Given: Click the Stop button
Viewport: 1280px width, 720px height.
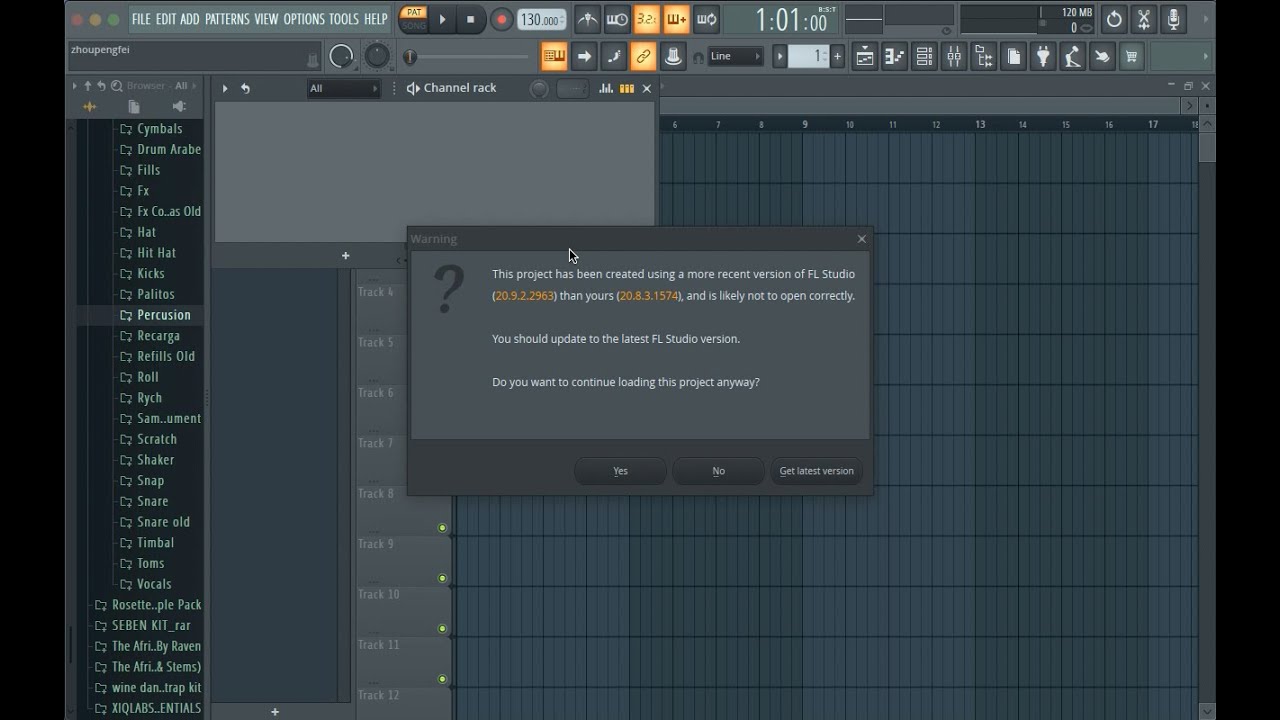Looking at the screenshot, I should 471,19.
